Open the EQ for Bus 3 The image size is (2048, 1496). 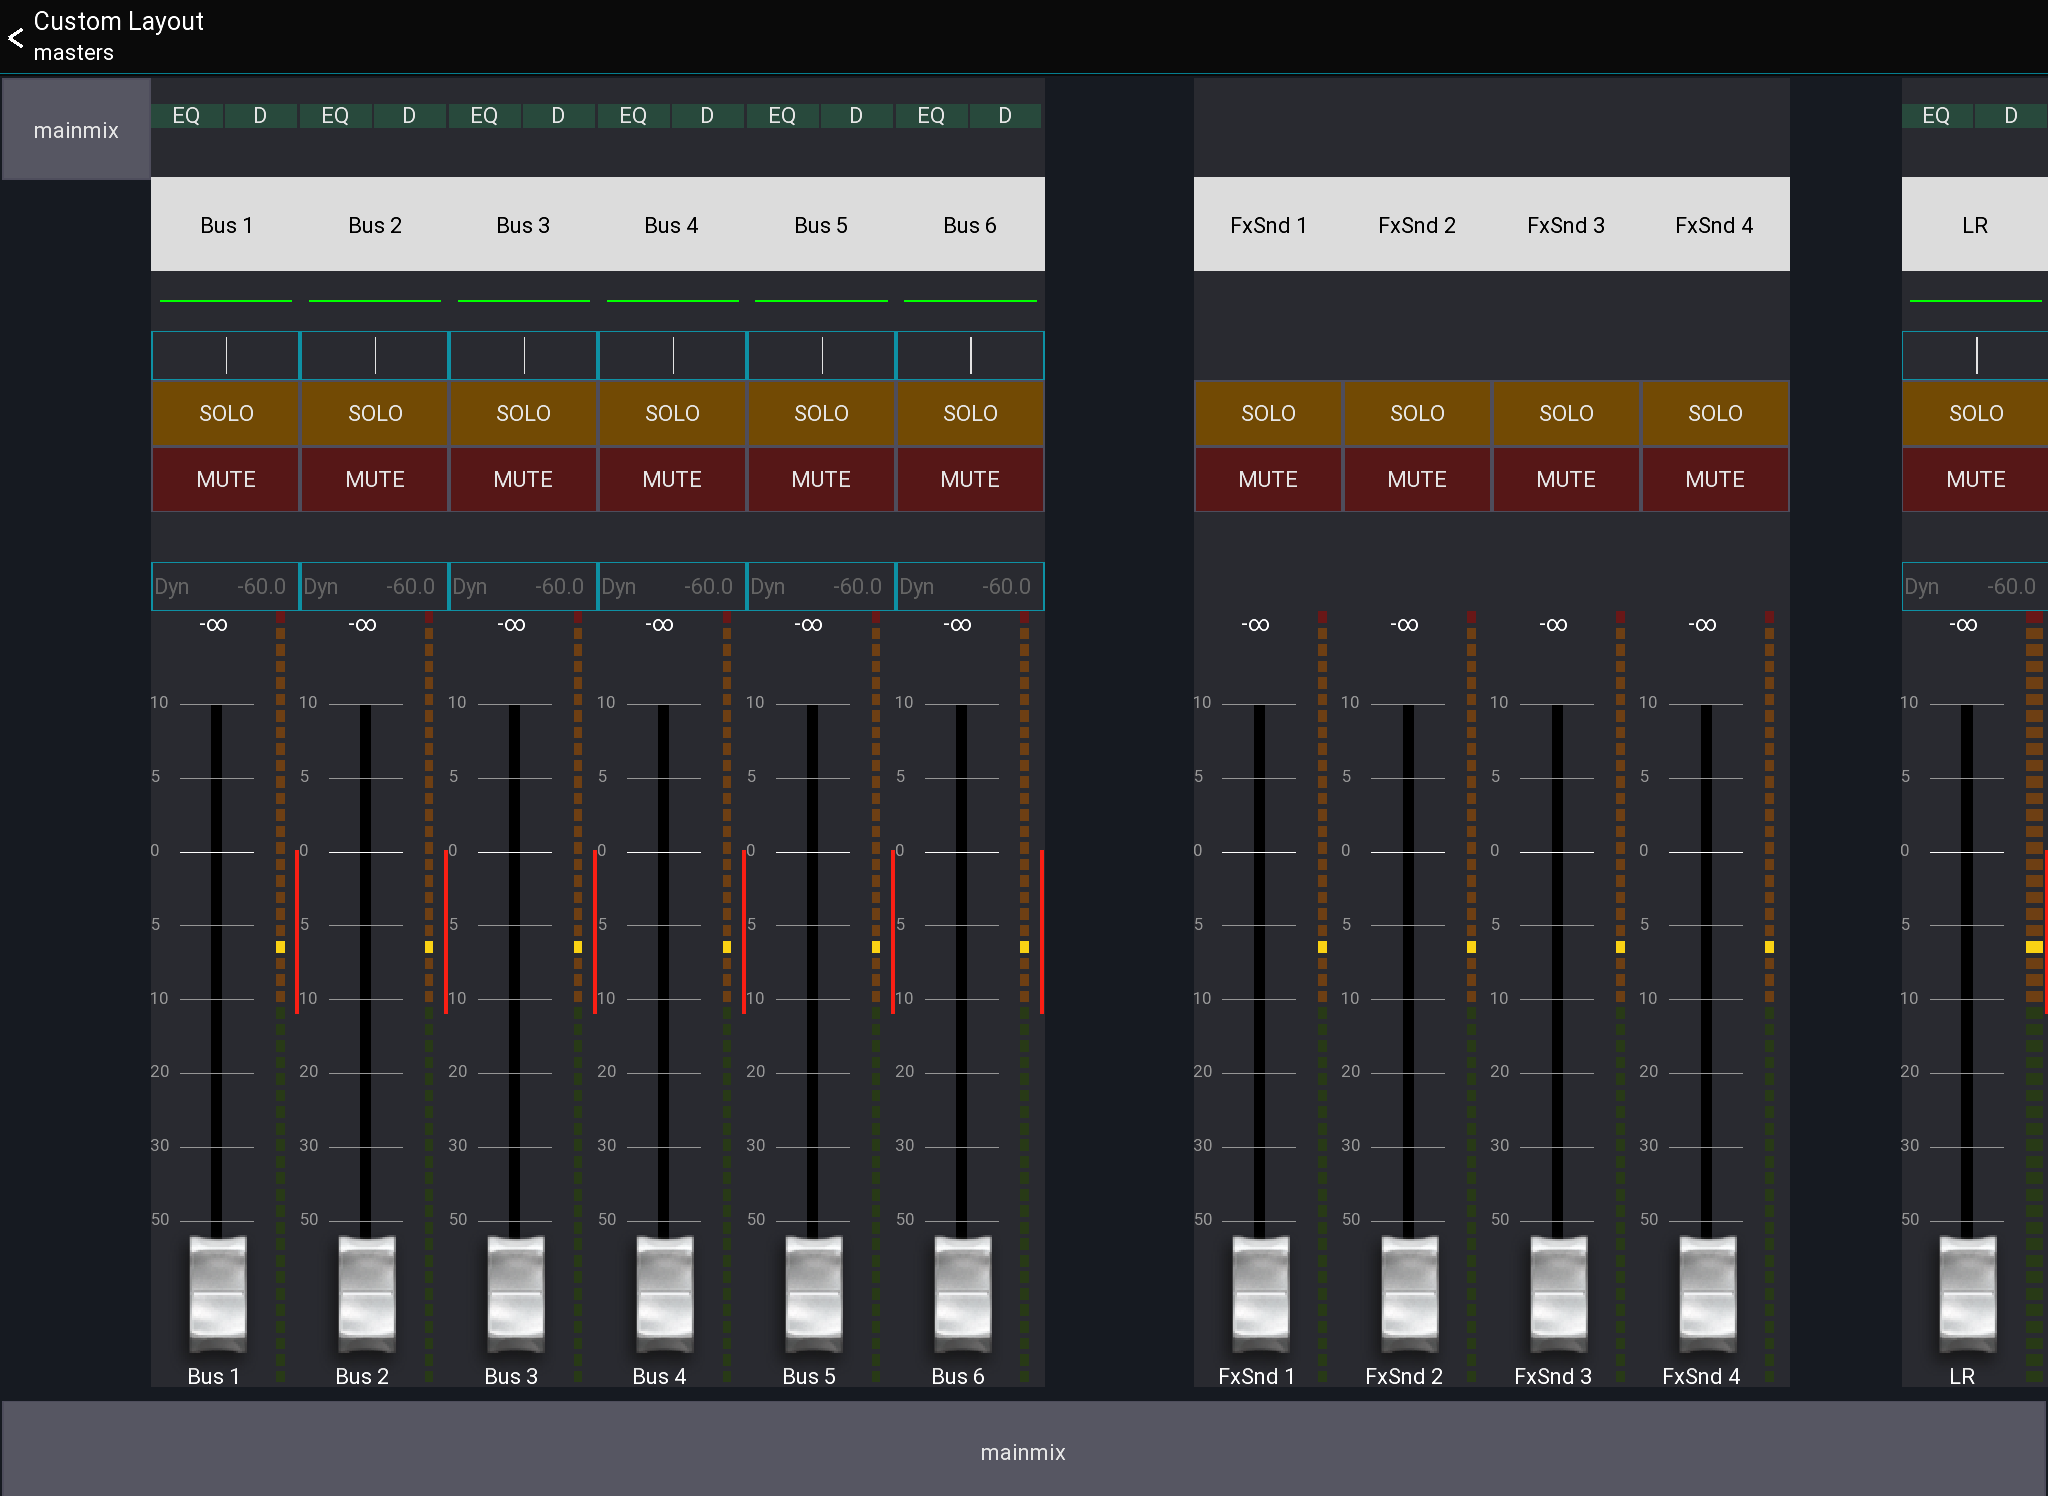pos(484,115)
